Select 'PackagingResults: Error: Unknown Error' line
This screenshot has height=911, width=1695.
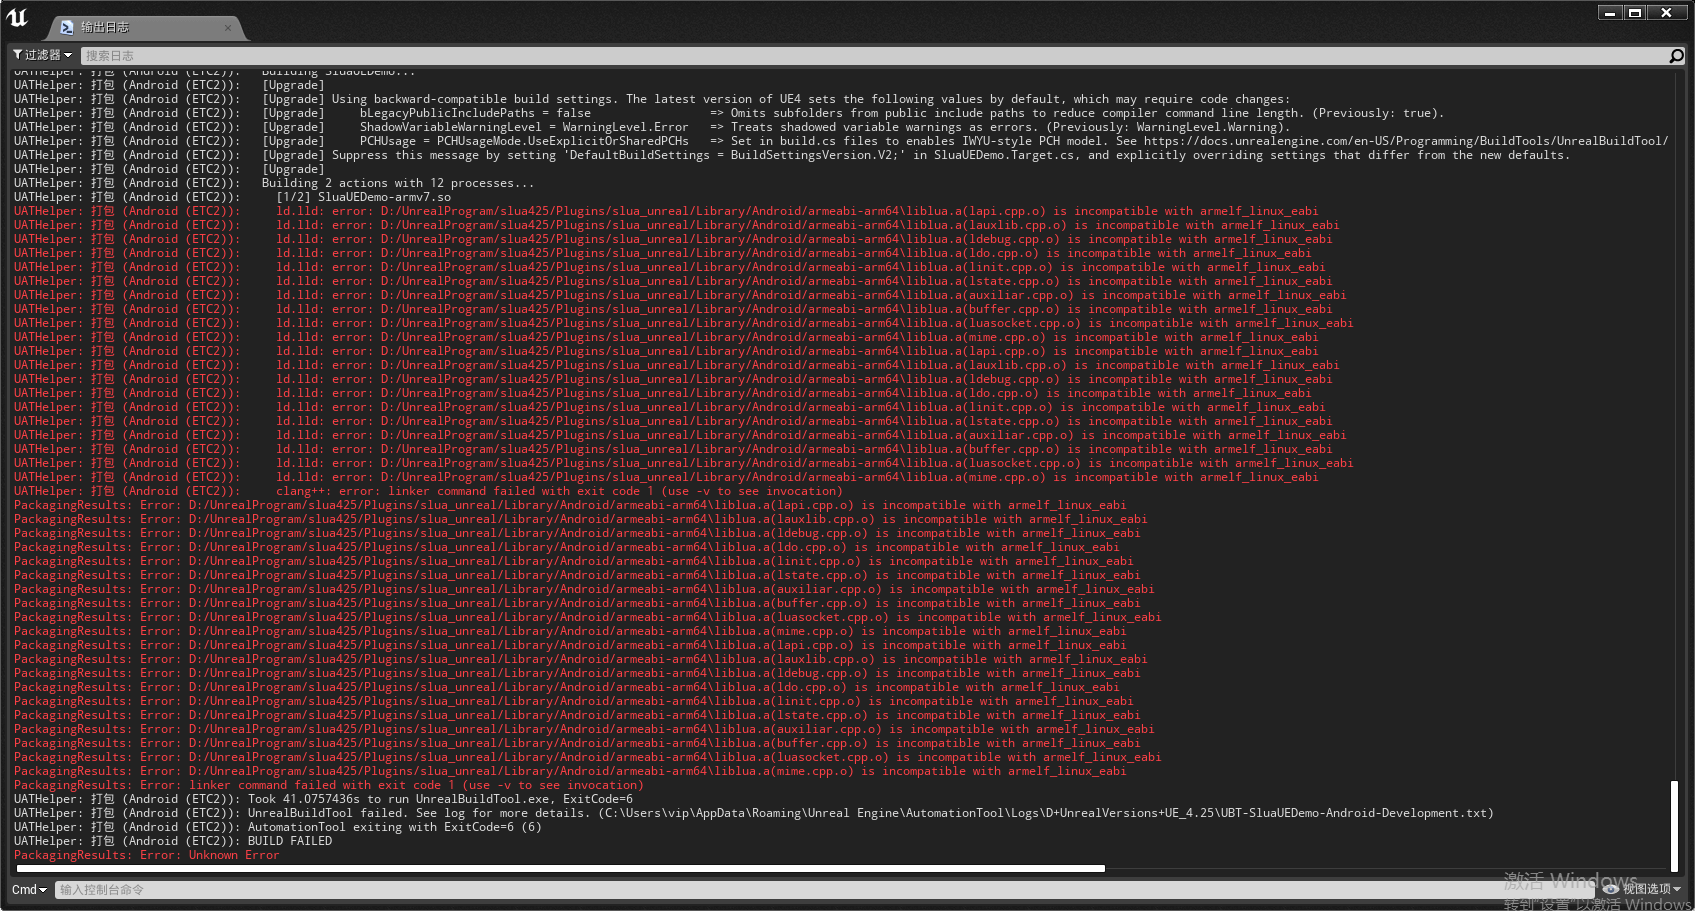coord(147,855)
